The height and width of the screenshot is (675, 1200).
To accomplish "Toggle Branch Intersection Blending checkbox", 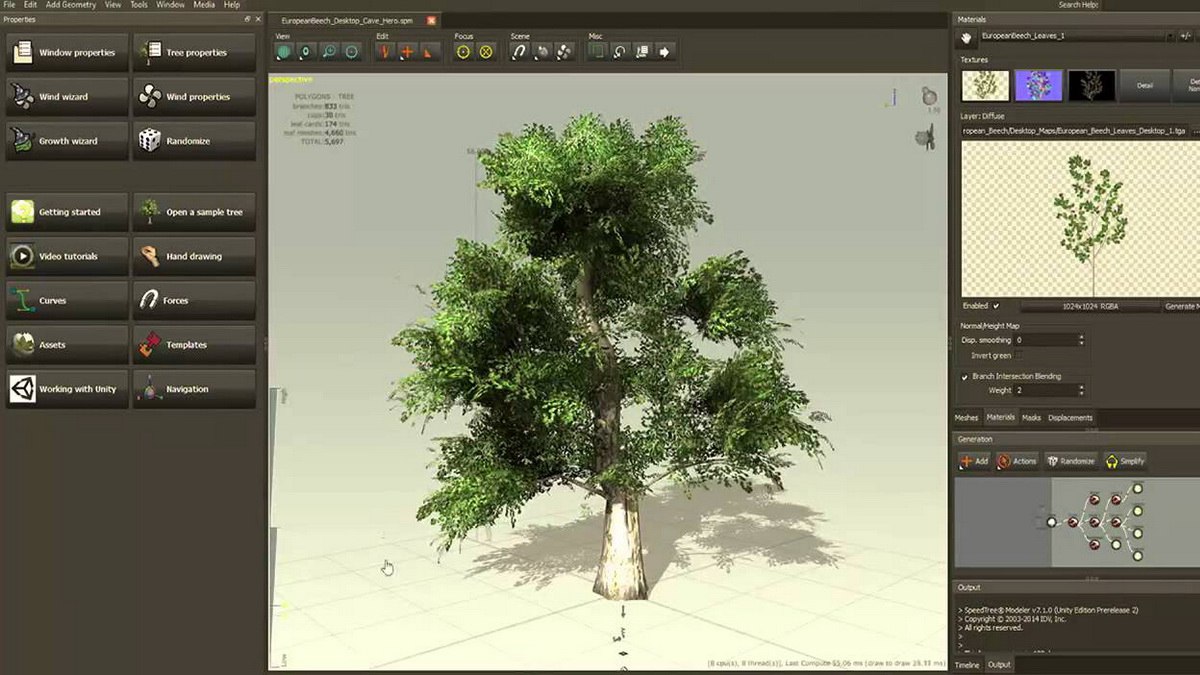I will (964, 376).
